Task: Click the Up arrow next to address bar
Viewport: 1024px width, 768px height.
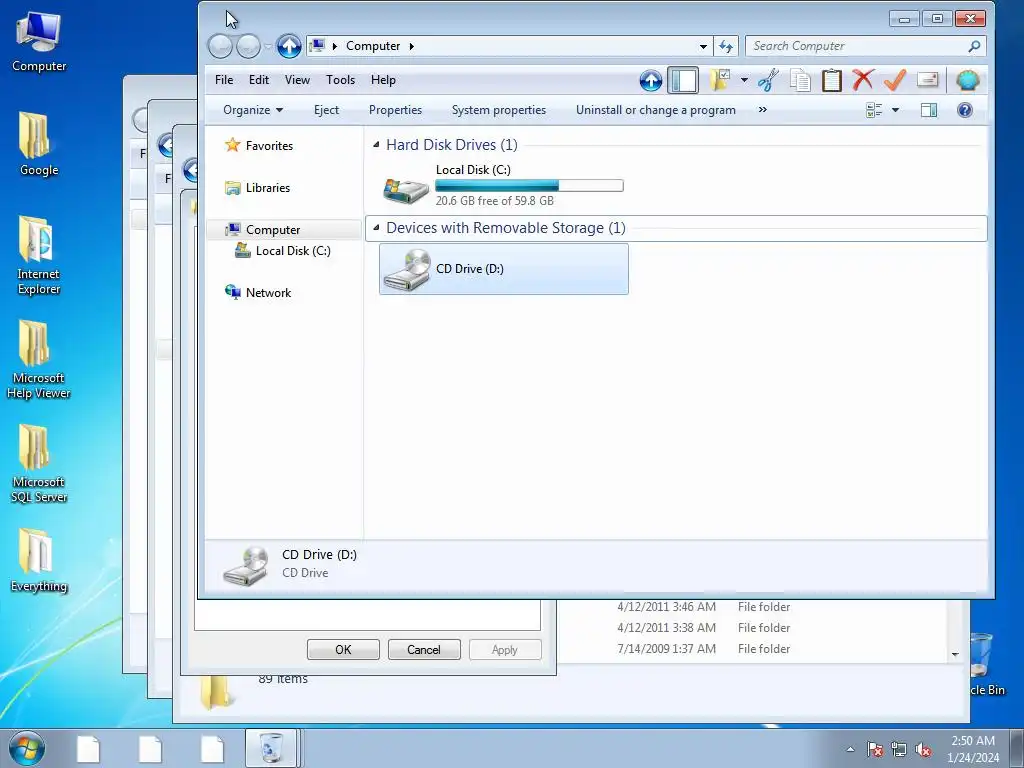Action: (x=289, y=46)
